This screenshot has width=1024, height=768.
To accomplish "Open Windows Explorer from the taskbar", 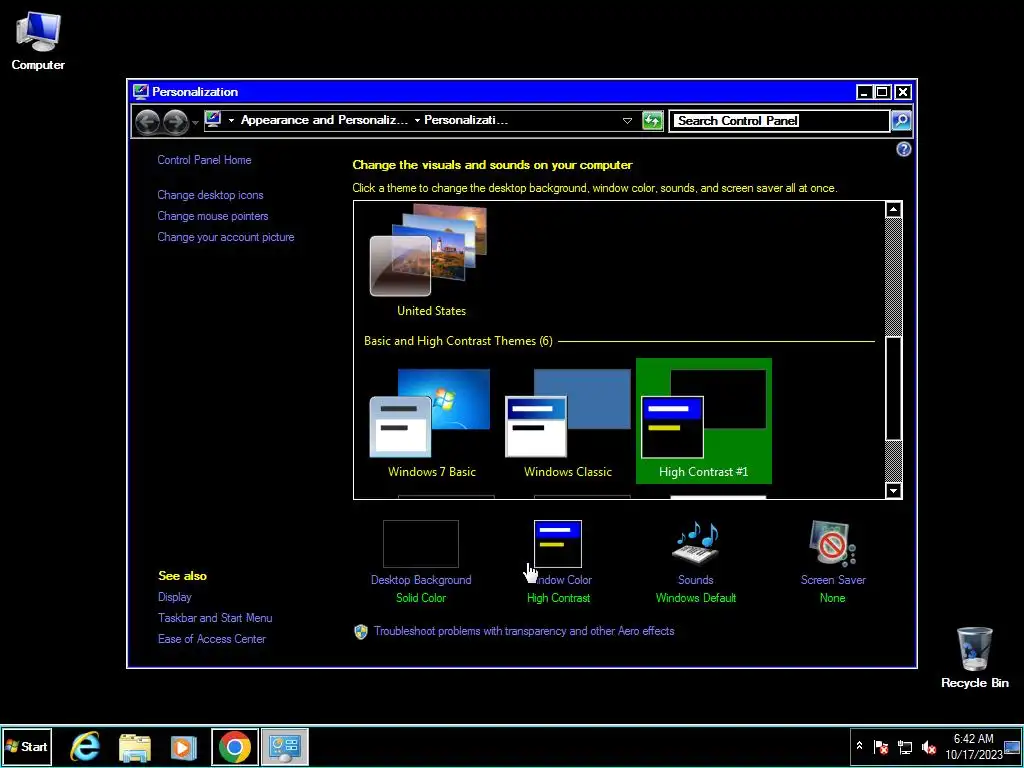I will (x=135, y=746).
